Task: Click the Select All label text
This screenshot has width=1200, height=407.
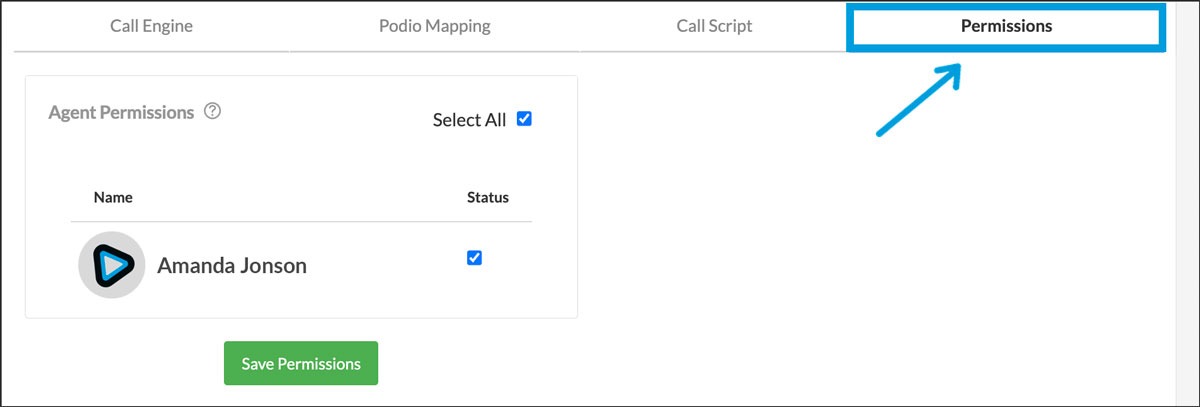Action: click(469, 120)
